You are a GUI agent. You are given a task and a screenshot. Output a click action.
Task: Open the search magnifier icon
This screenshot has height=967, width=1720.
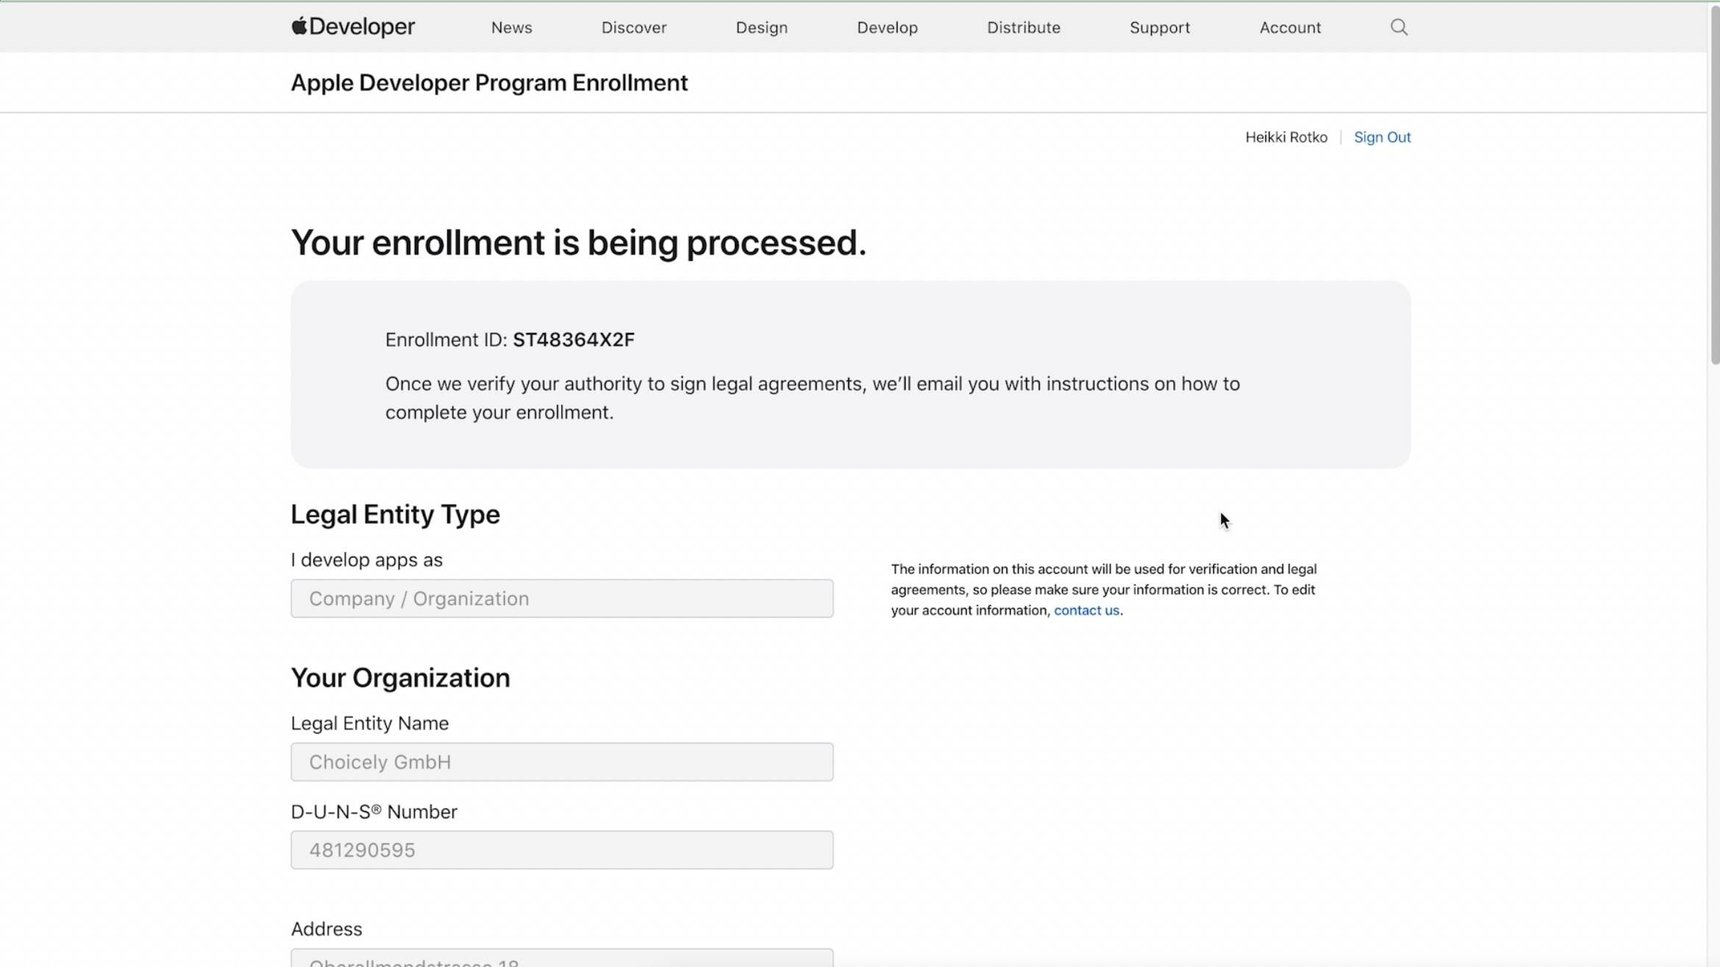pyautogui.click(x=1398, y=27)
